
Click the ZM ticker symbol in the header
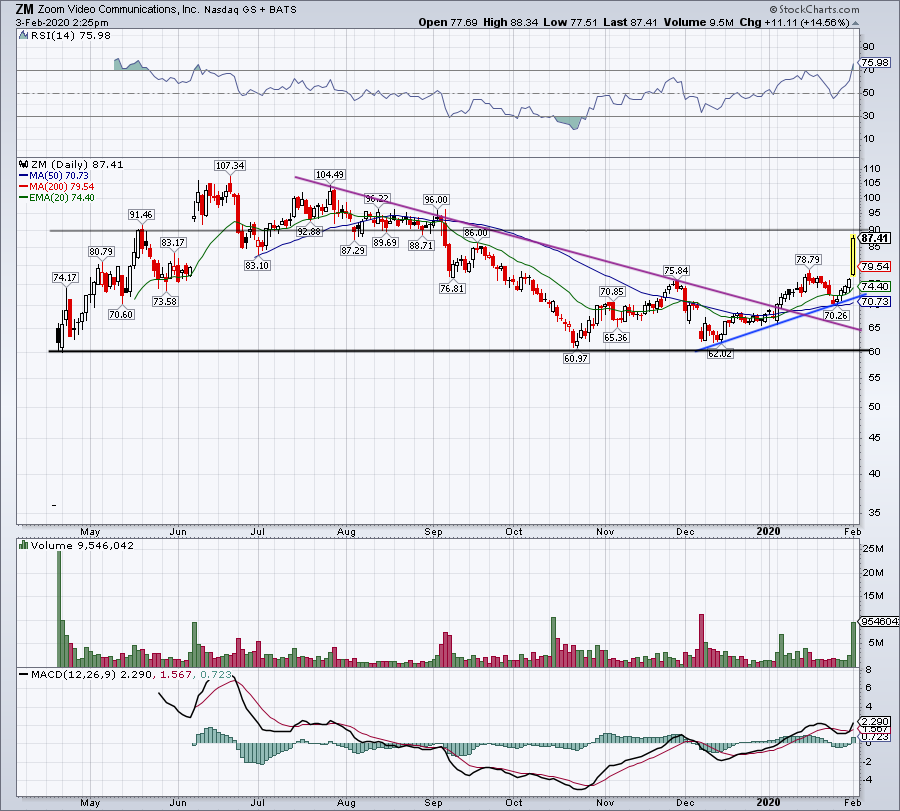tap(24, 9)
